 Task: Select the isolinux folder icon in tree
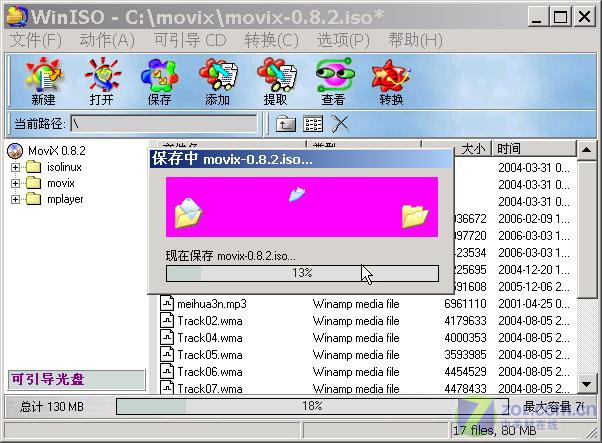click(x=34, y=167)
